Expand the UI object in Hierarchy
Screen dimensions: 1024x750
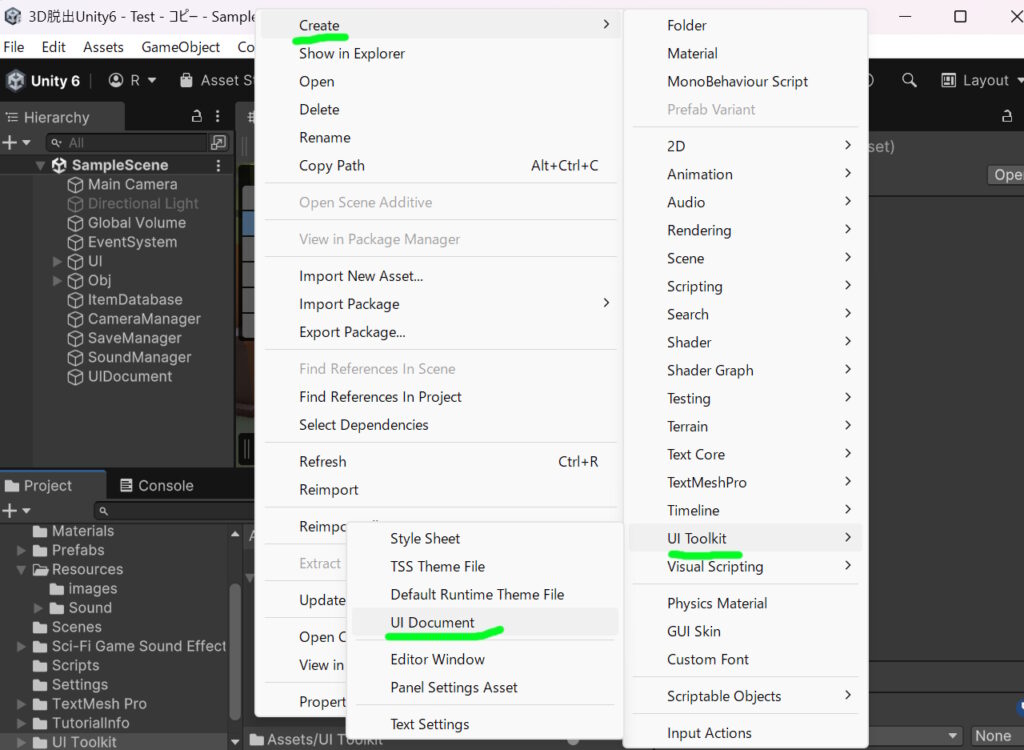tap(57, 261)
